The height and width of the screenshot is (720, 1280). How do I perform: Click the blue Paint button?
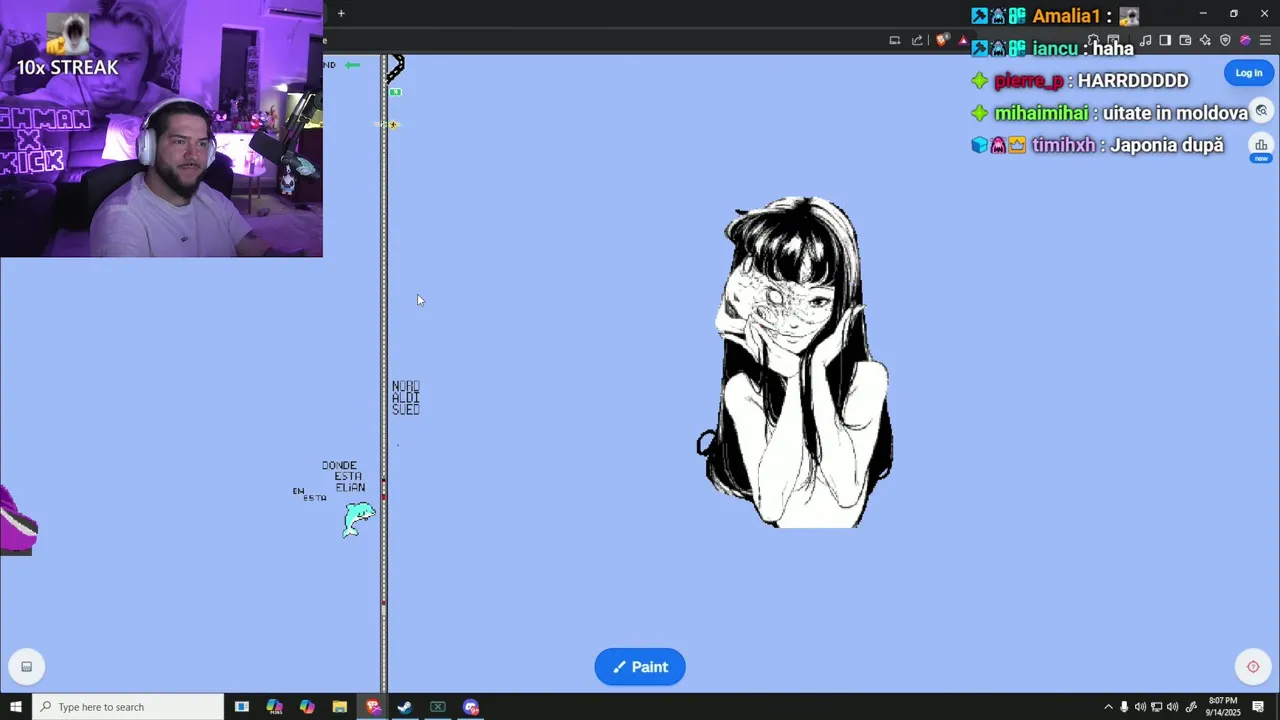(640, 667)
